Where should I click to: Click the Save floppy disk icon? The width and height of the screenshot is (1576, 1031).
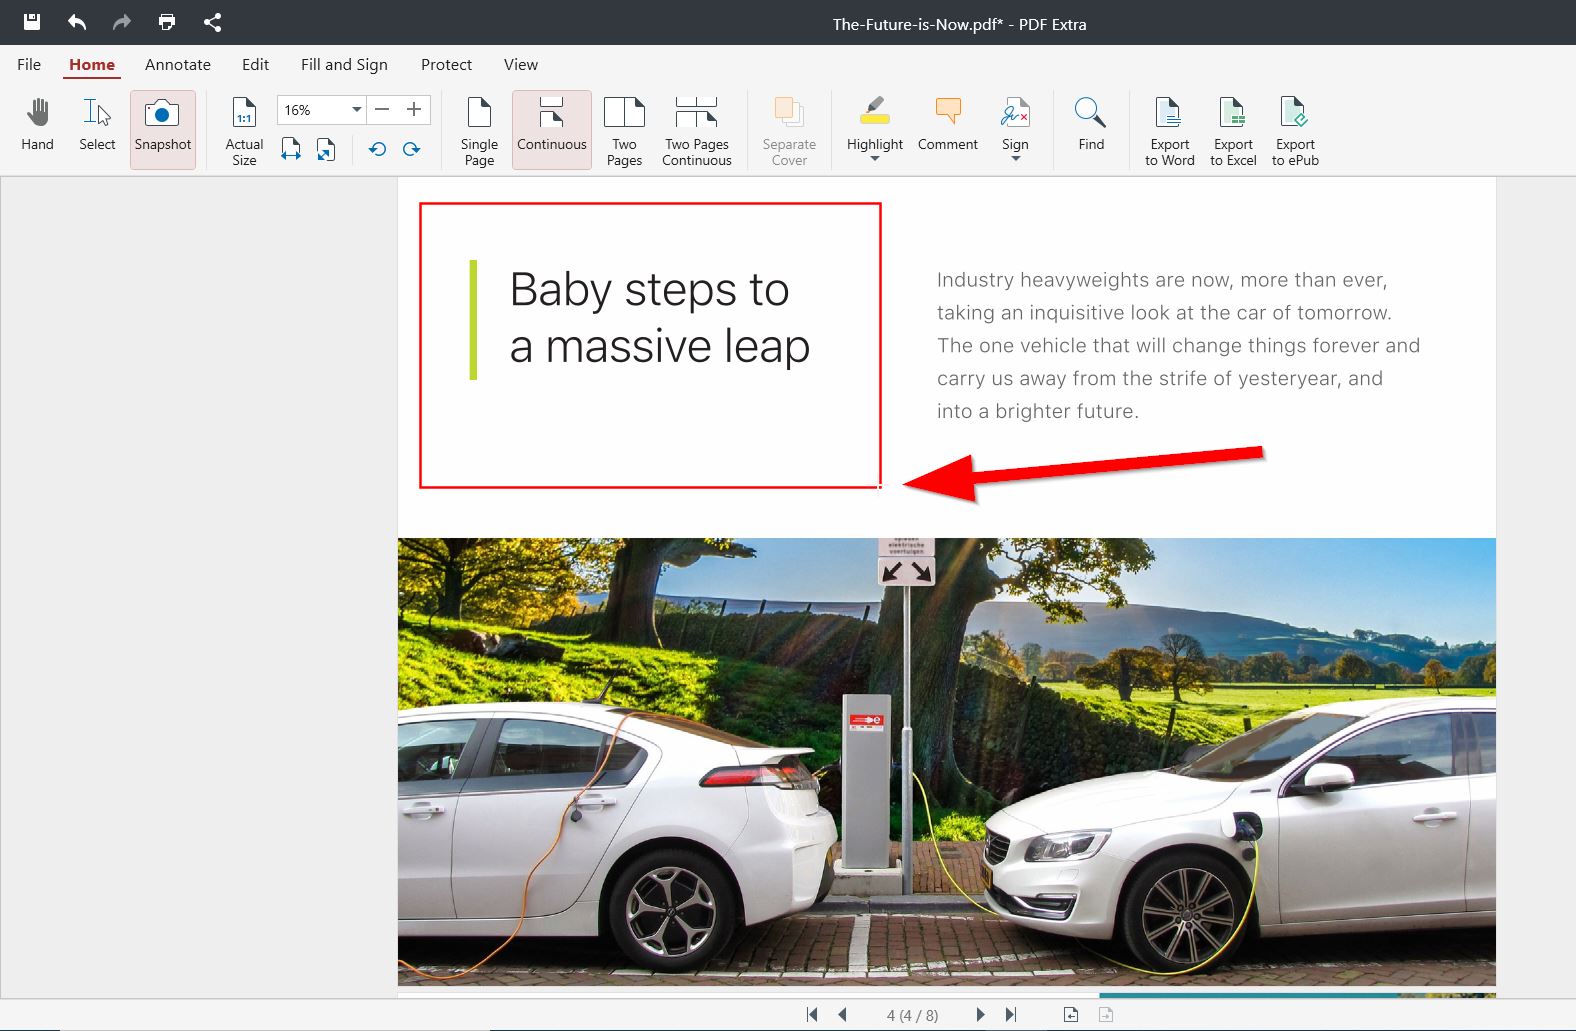pos(32,22)
